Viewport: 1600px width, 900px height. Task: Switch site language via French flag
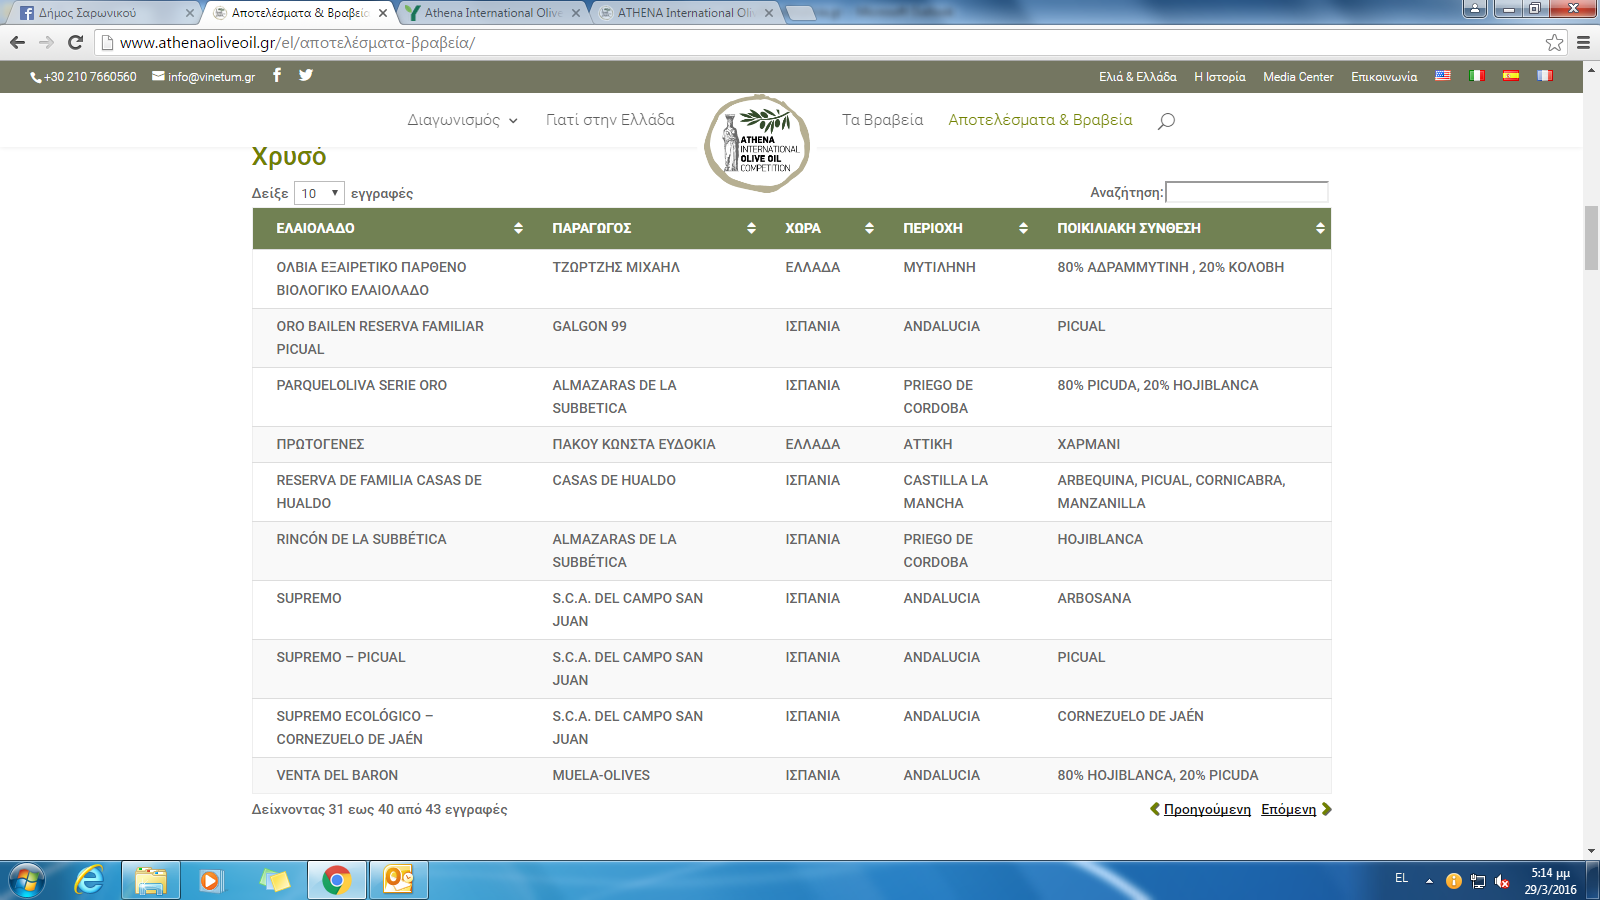pyautogui.click(x=1545, y=76)
